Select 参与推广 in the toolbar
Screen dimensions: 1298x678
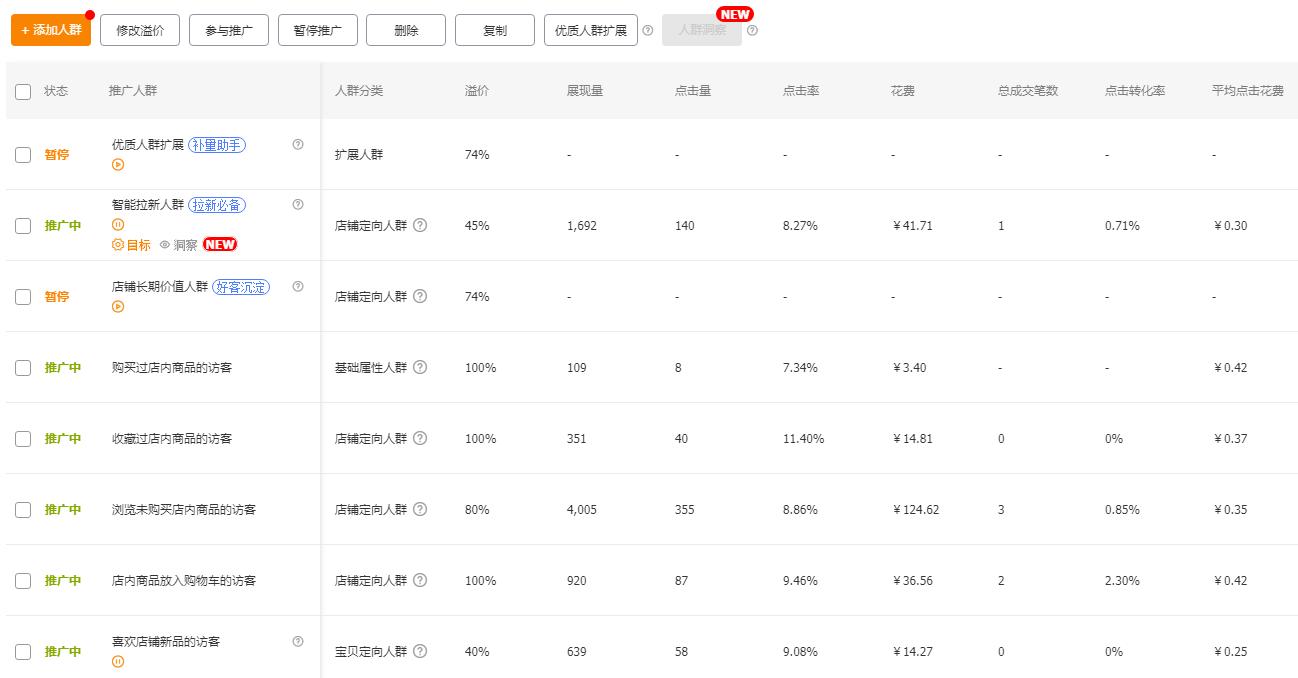click(x=228, y=30)
